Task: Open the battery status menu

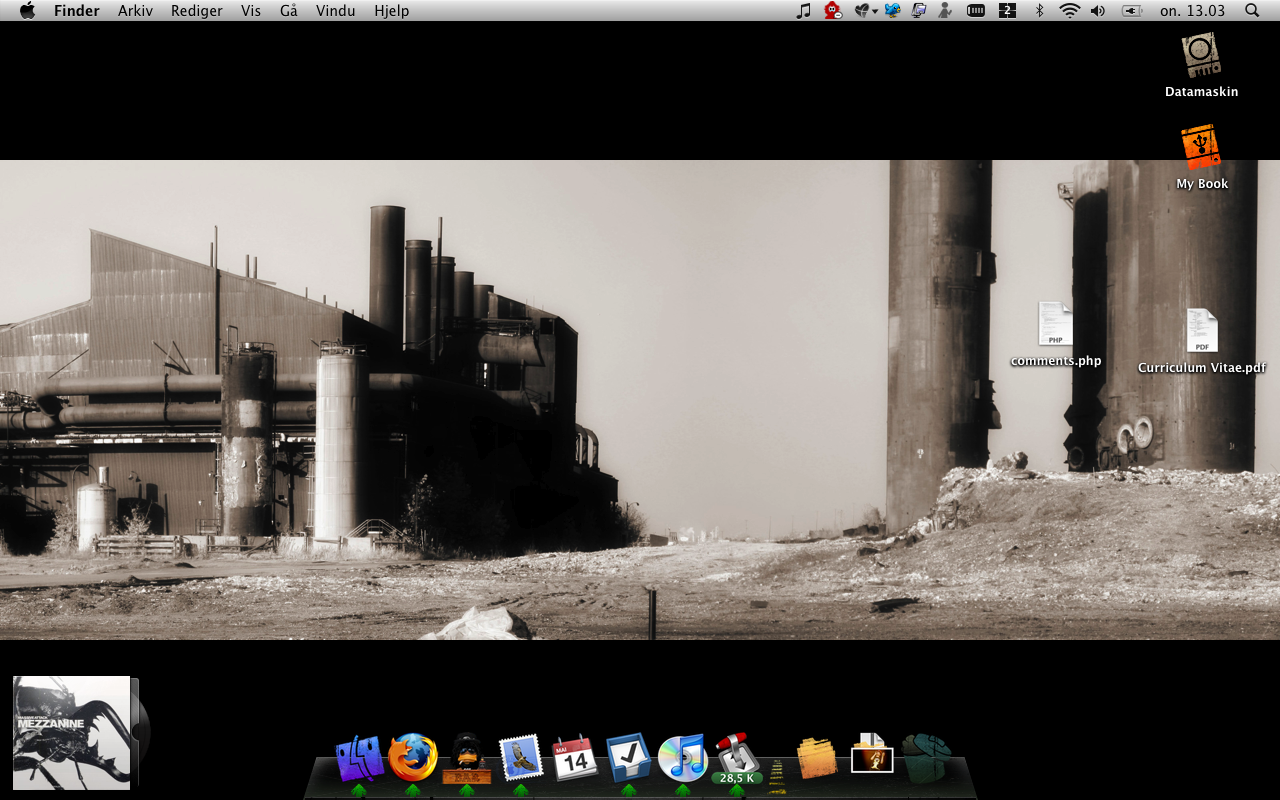Action: pyautogui.click(x=1131, y=11)
